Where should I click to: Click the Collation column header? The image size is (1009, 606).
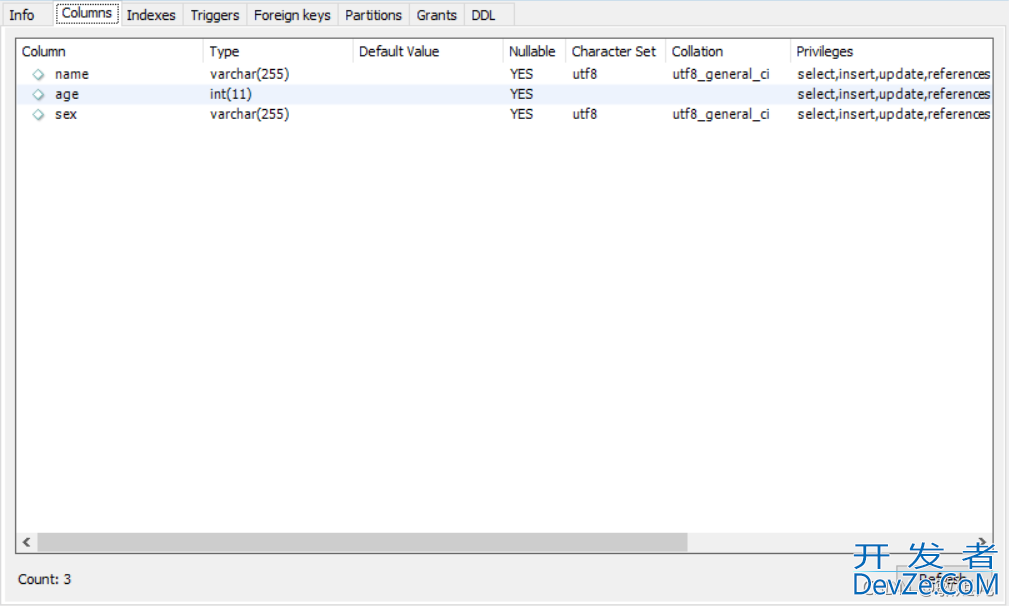tap(728, 51)
